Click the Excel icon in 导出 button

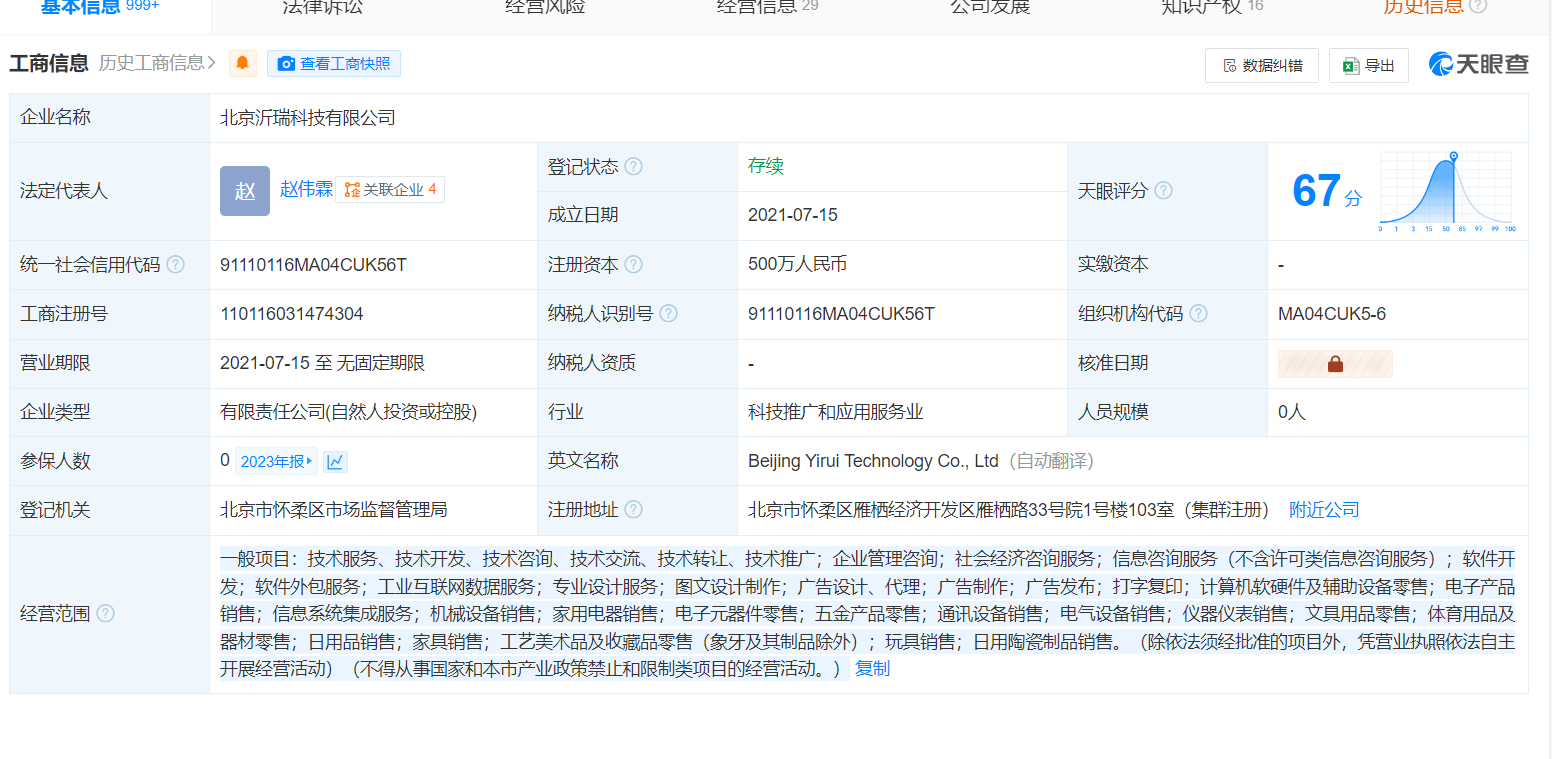pyautogui.click(x=1351, y=66)
